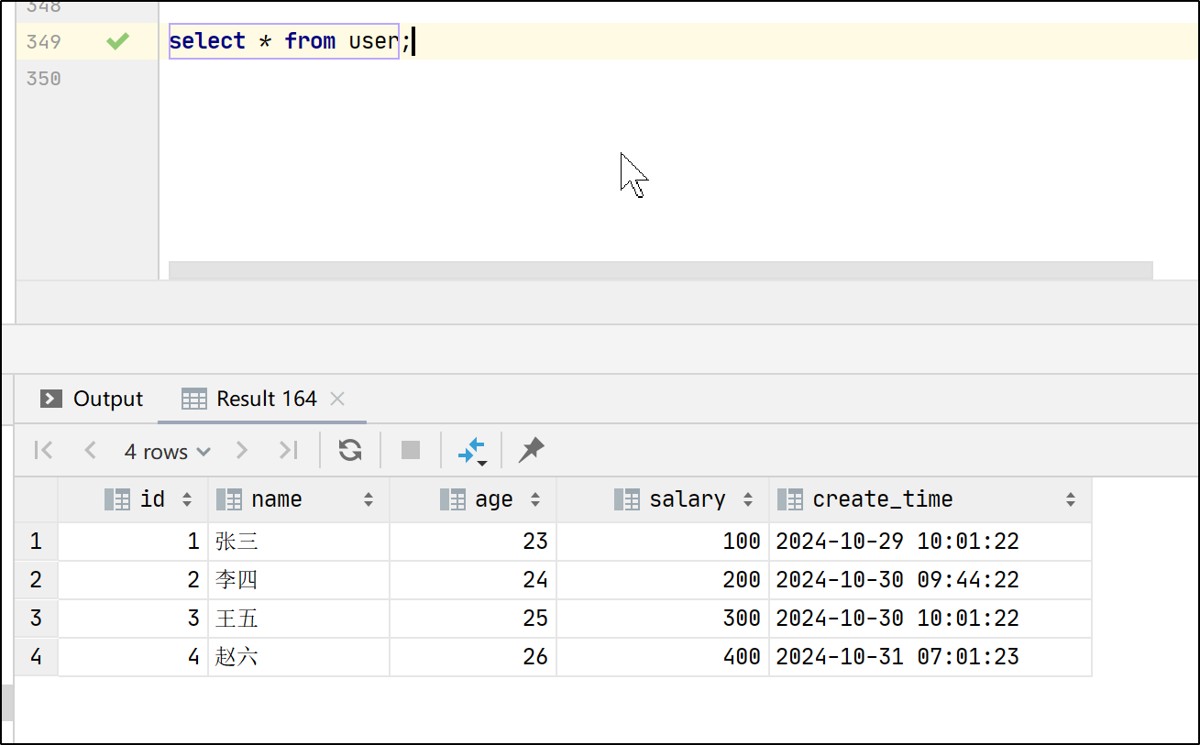The height and width of the screenshot is (745, 1200).
Task: Open compare data arrows dropdown
Action: click(471, 452)
